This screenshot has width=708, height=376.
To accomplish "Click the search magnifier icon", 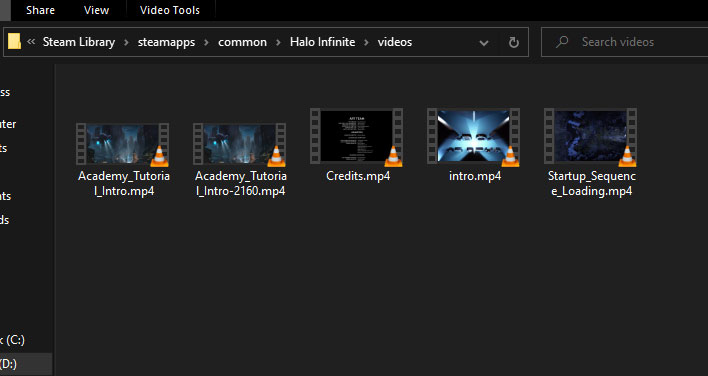I will click(x=562, y=42).
